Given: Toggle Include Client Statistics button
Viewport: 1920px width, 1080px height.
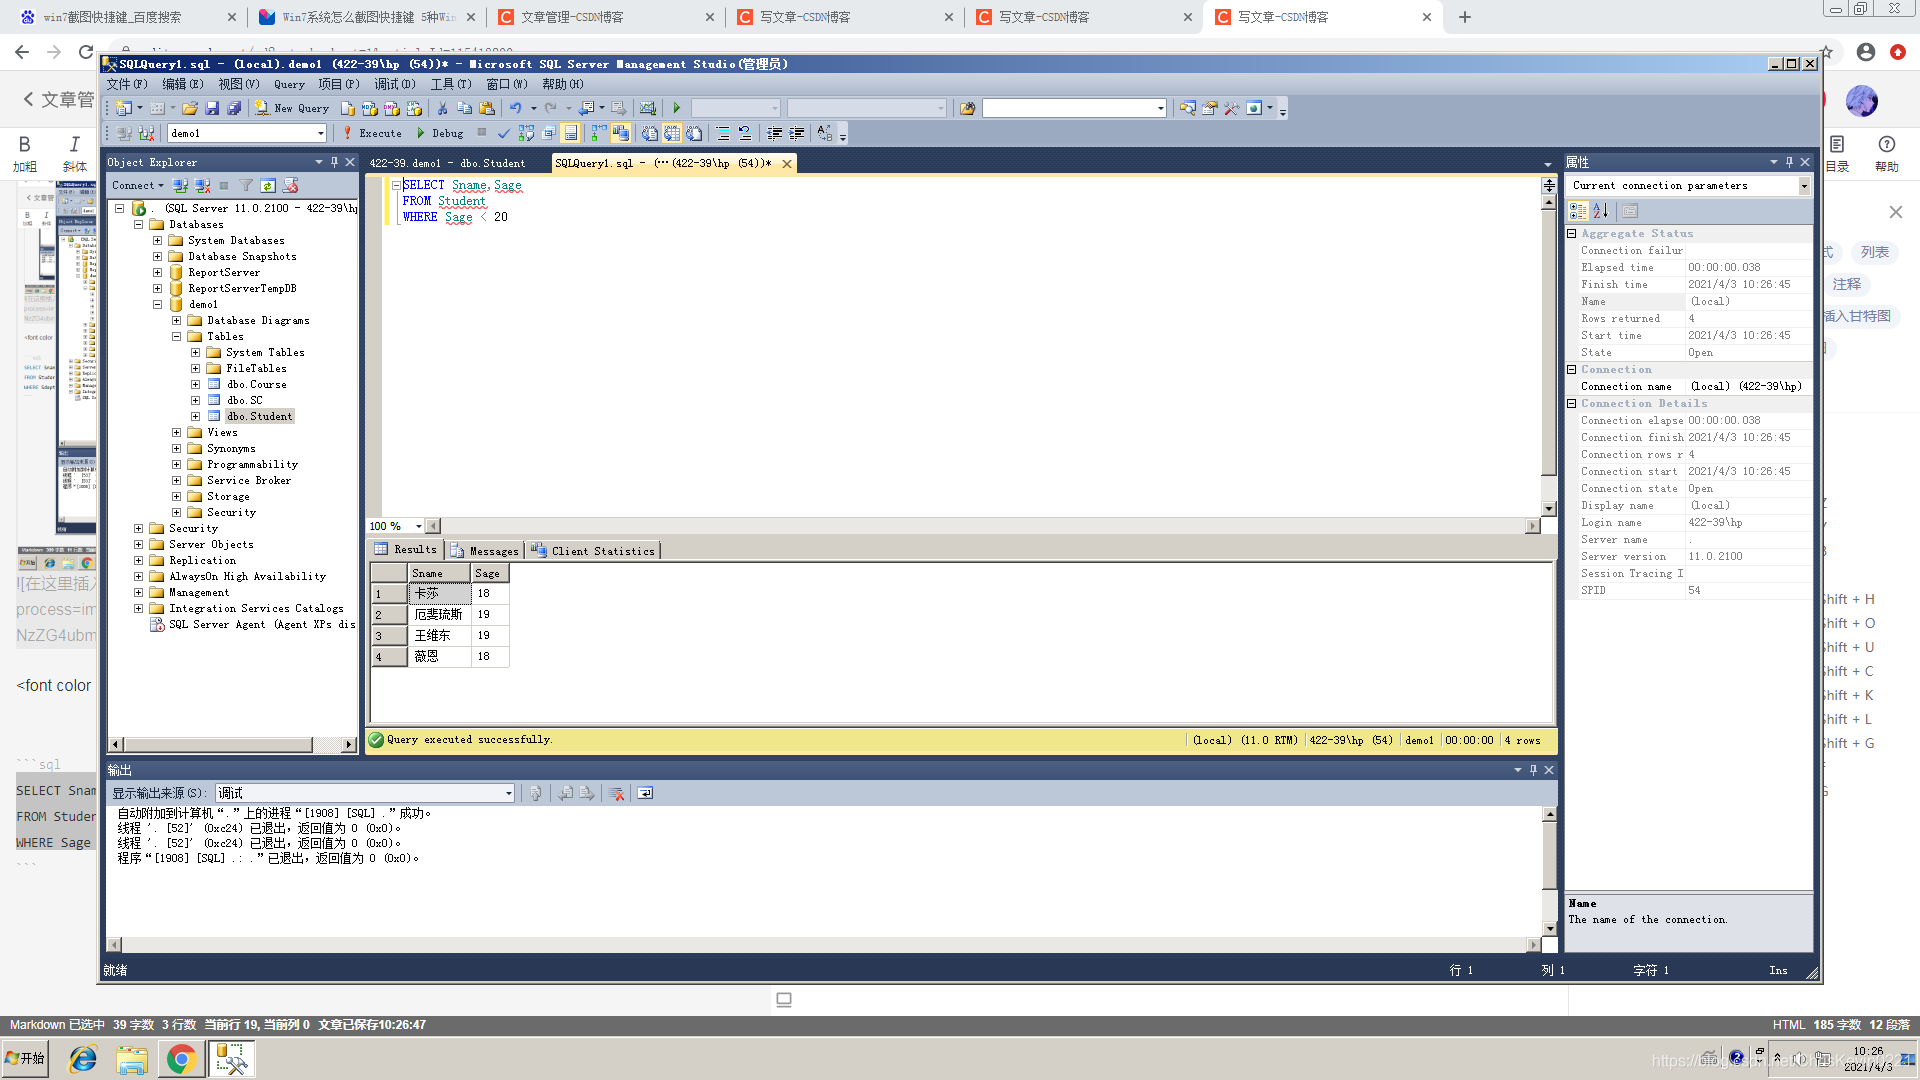Looking at the screenshot, I should 621,133.
